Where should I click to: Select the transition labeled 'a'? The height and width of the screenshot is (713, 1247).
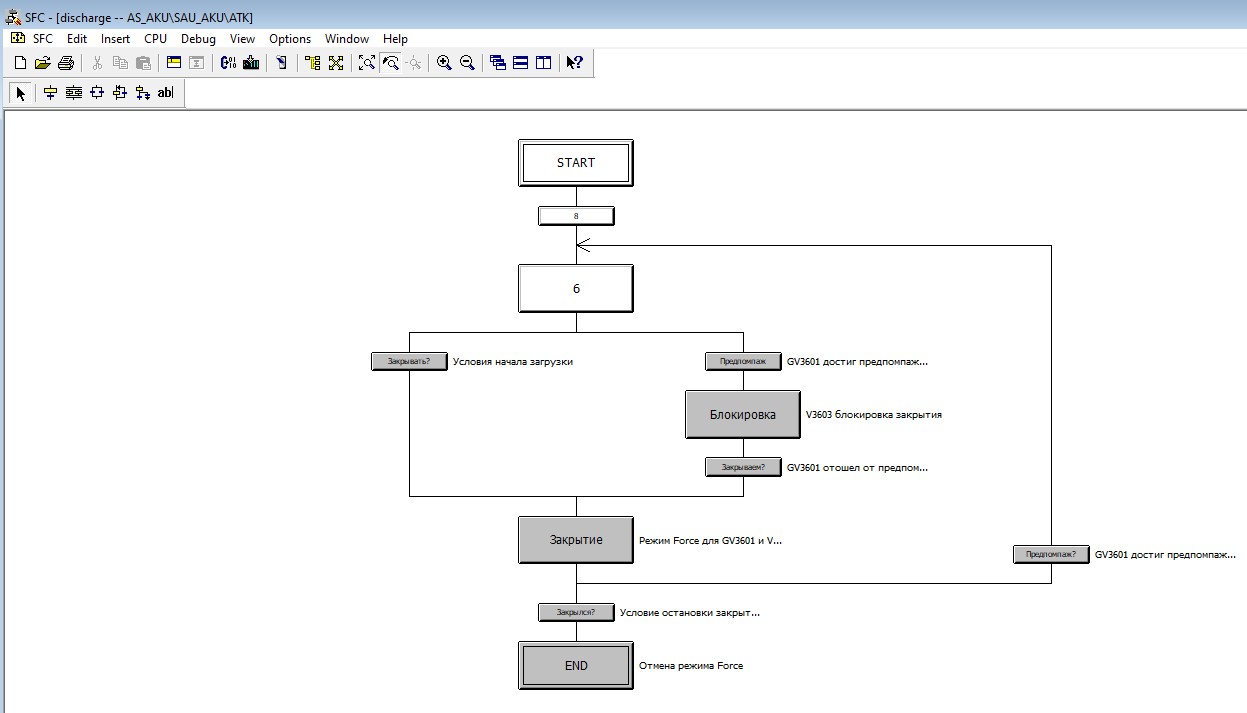(576, 215)
